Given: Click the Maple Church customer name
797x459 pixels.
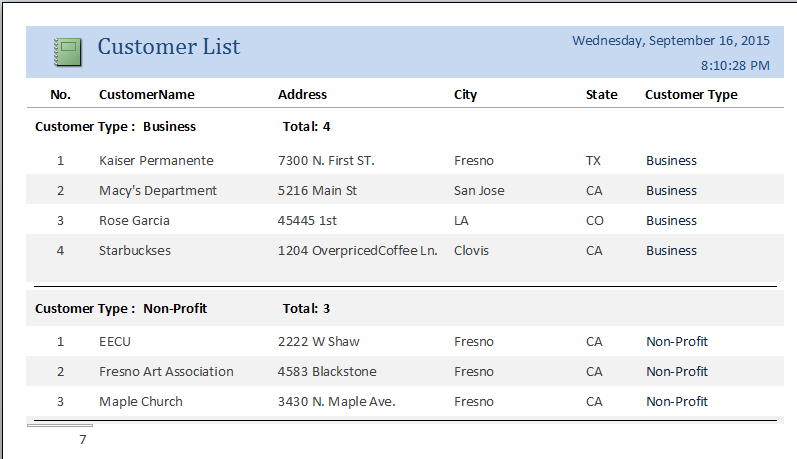Looking at the screenshot, I should (x=141, y=402).
